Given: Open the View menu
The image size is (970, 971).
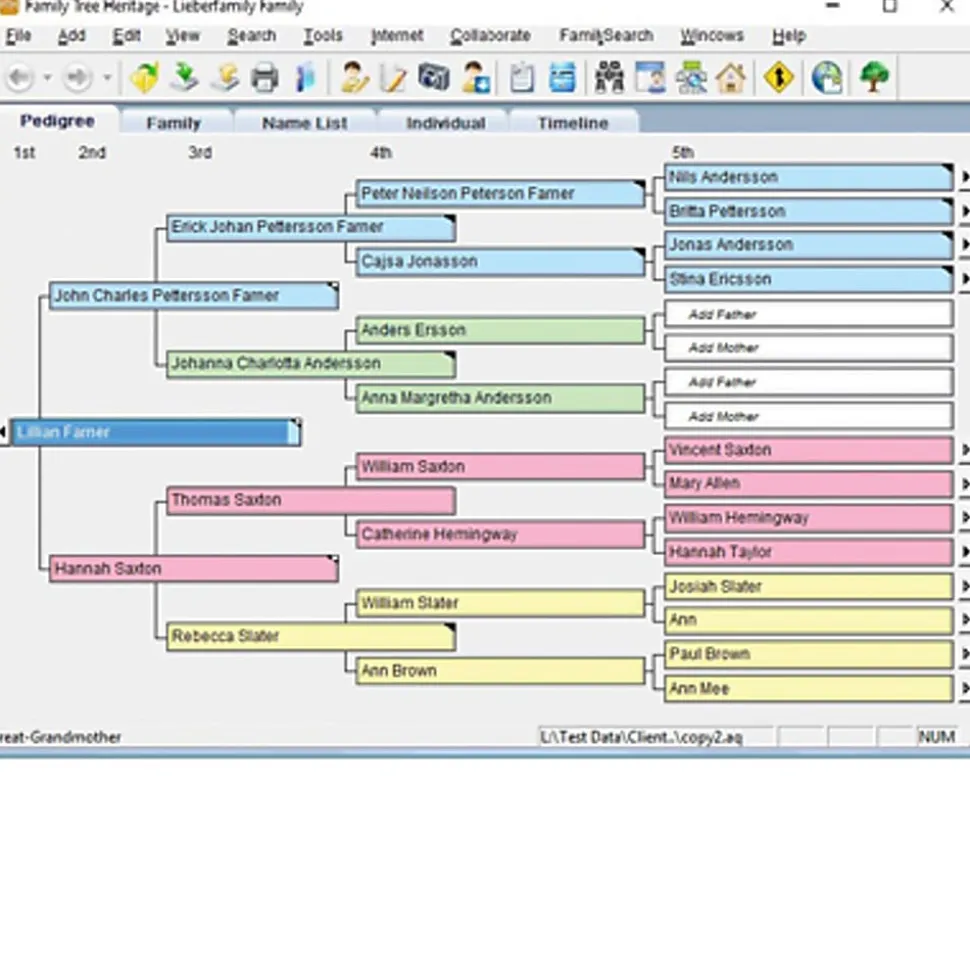Looking at the screenshot, I should click(x=183, y=36).
